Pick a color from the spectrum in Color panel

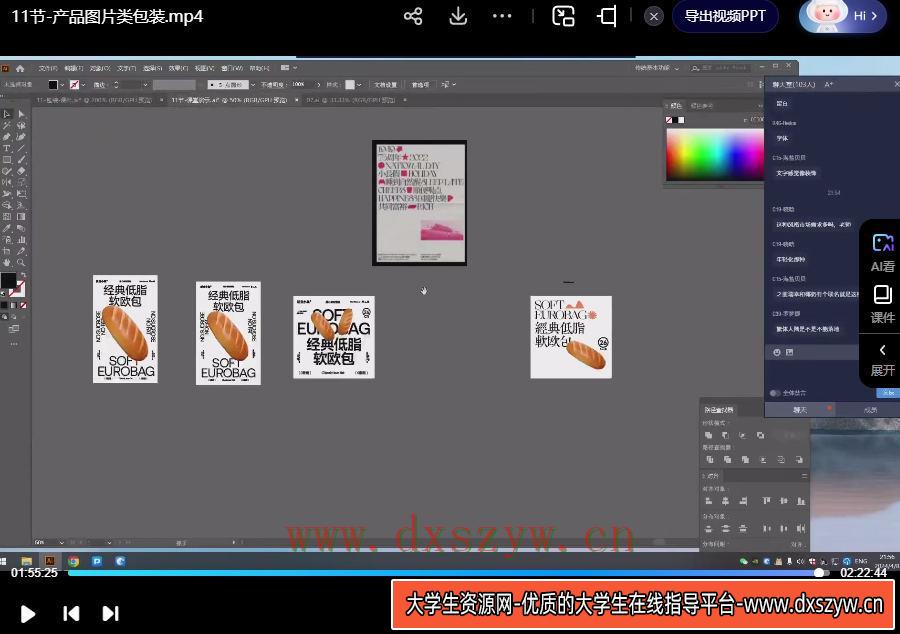715,154
